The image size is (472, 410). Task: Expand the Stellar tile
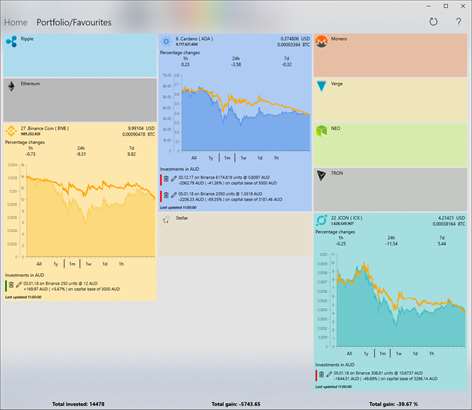point(235,235)
